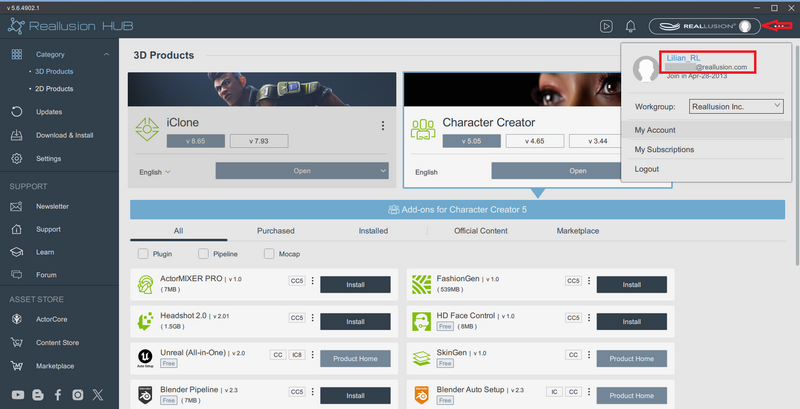This screenshot has width=800, height=409.
Task: Switch to the Marketplace tab
Action: pos(578,231)
